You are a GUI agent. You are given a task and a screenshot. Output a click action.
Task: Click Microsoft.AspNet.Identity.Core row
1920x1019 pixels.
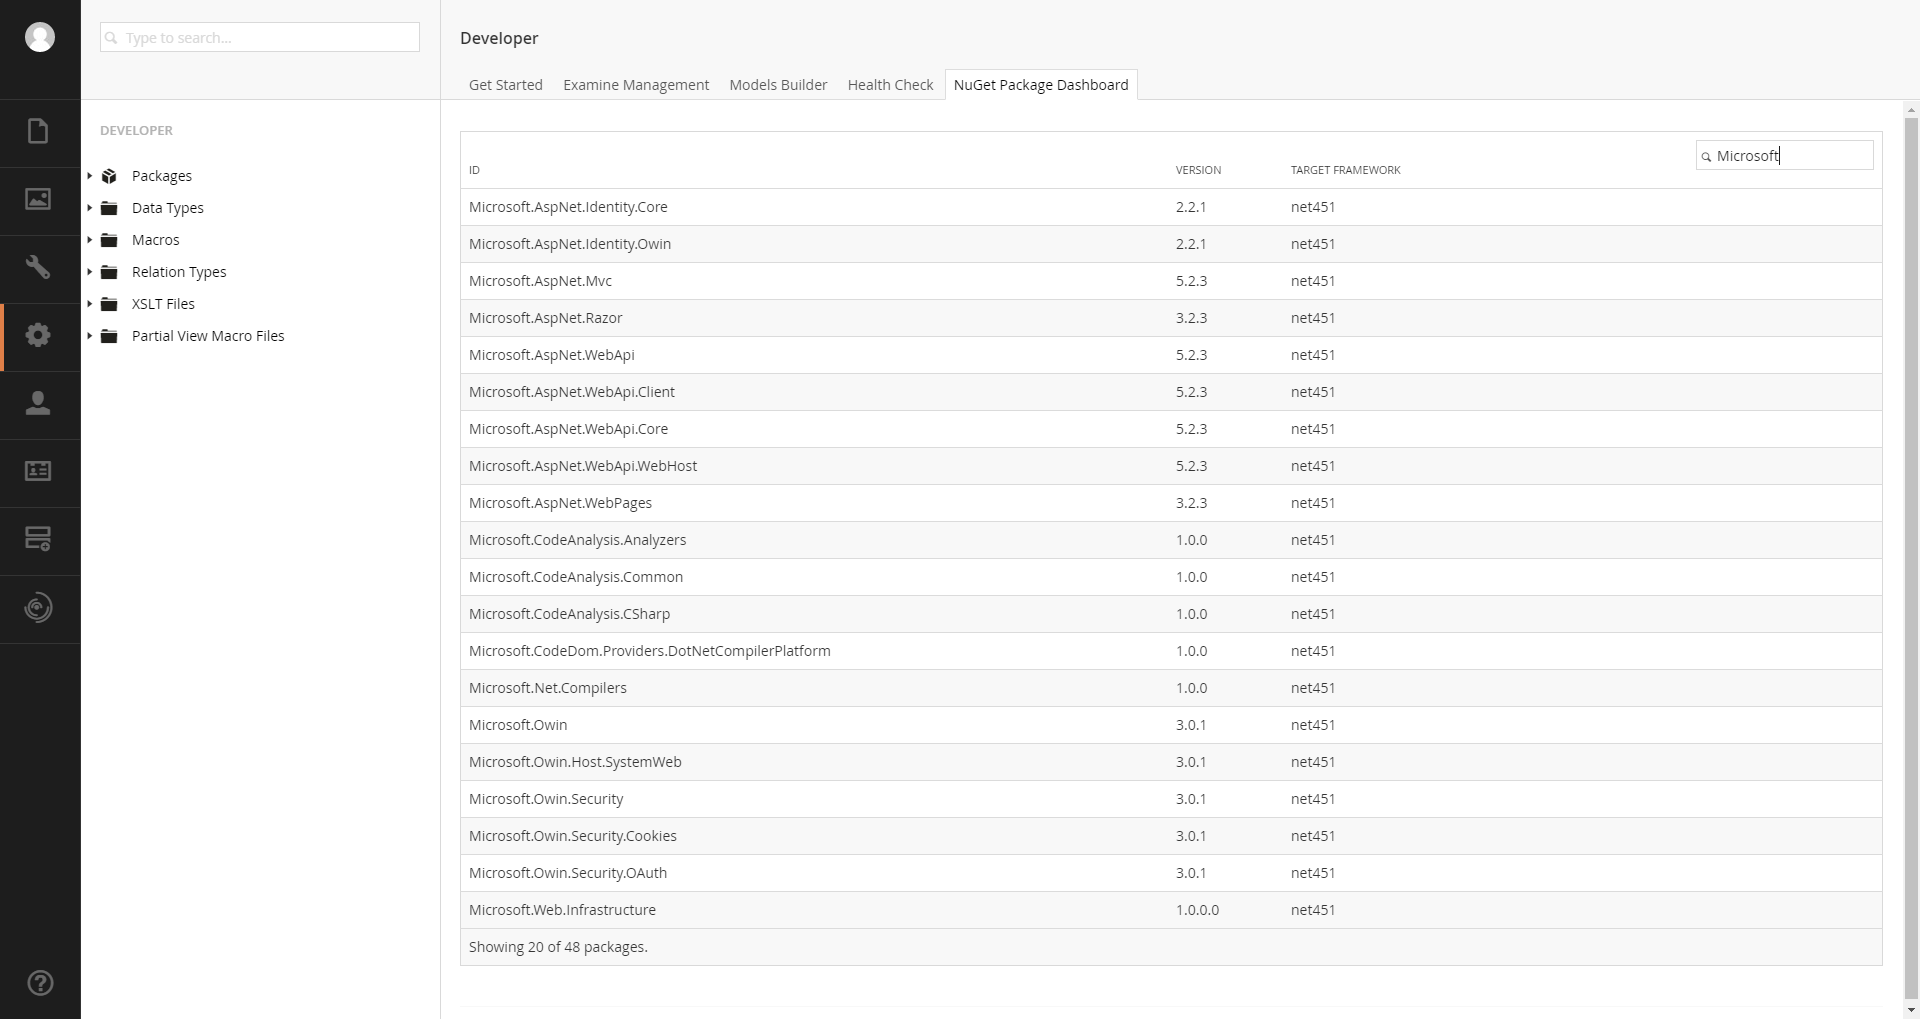point(1171,207)
